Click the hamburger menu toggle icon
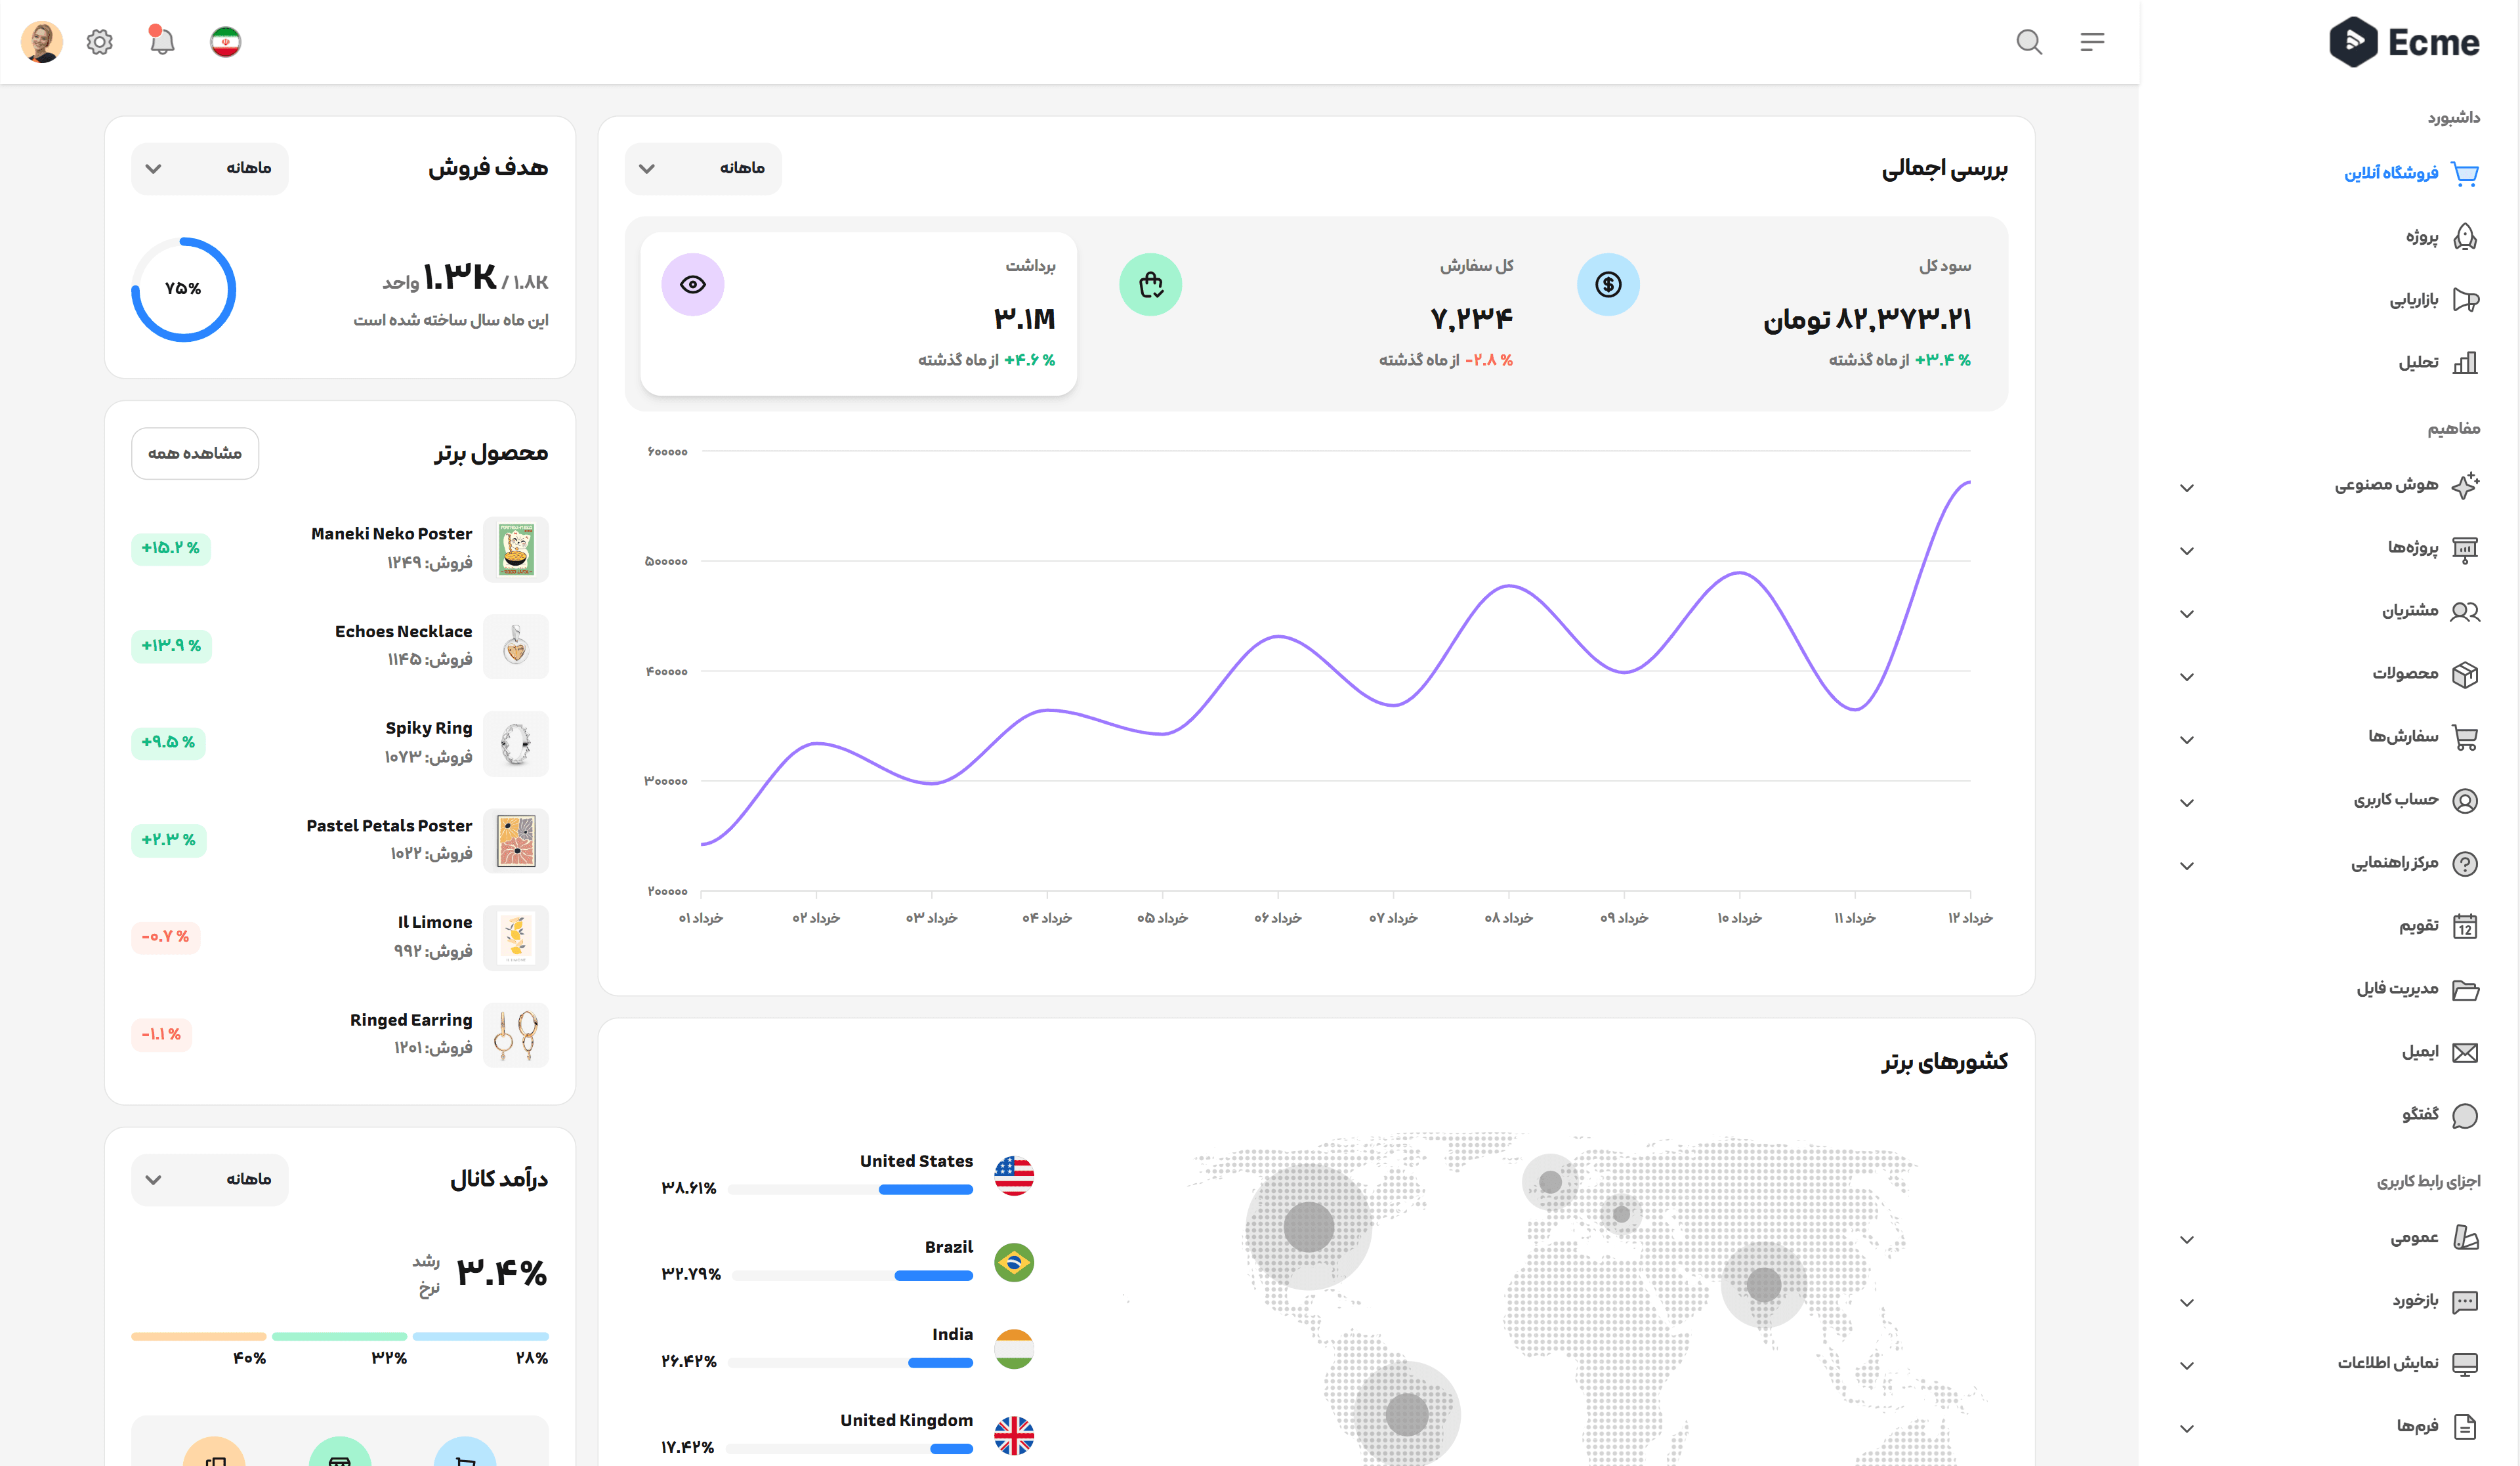This screenshot has height=1466, width=2520. [x=2092, y=42]
